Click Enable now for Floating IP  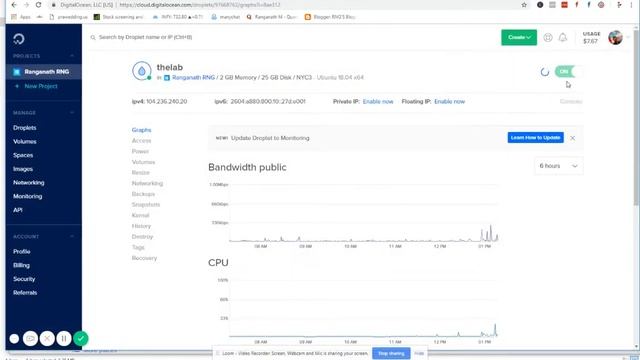pos(449,102)
